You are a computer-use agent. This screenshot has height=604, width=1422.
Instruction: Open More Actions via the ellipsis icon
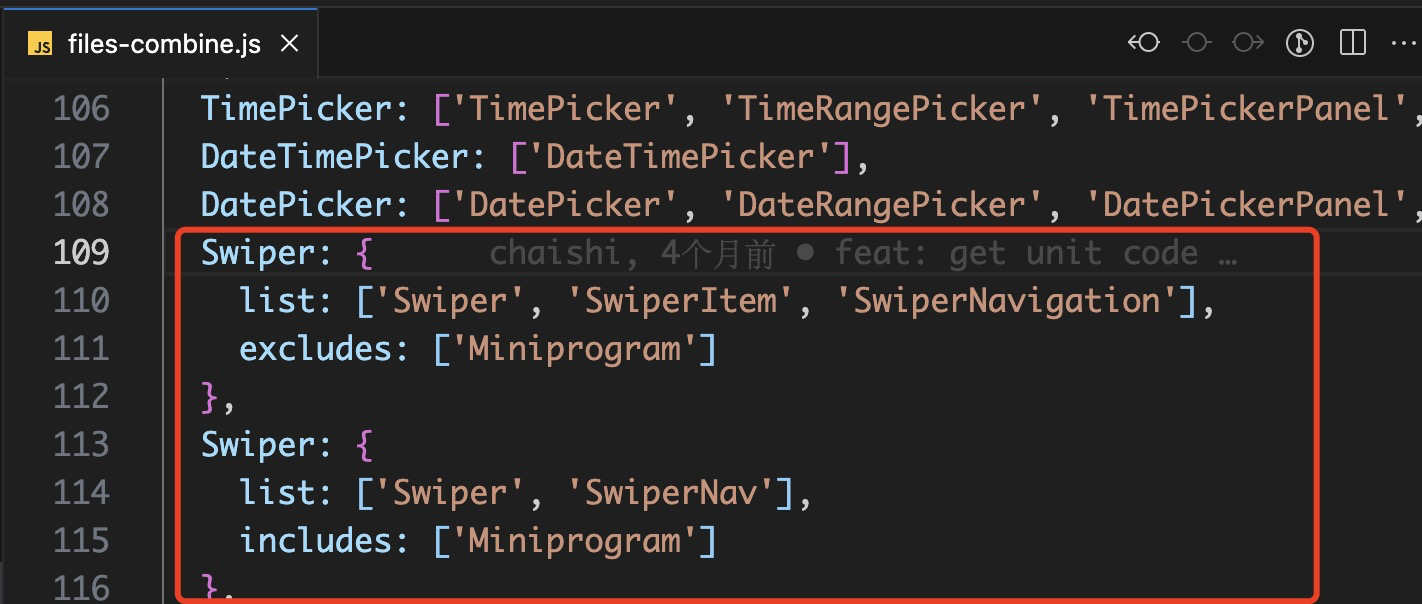point(1404,42)
